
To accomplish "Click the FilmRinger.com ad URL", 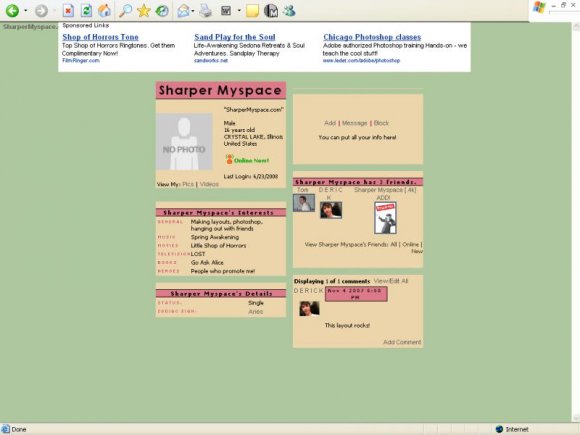I will pos(81,60).
